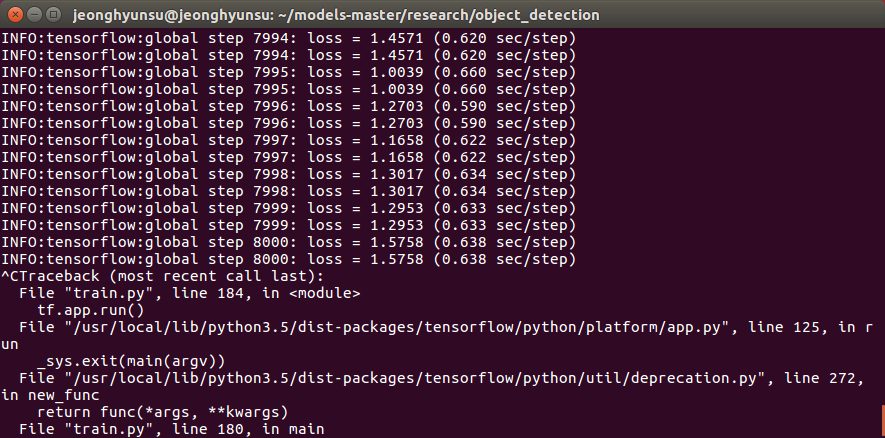Click the "in new_func" text
The image size is (885, 438).
click(x=50, y=395)
